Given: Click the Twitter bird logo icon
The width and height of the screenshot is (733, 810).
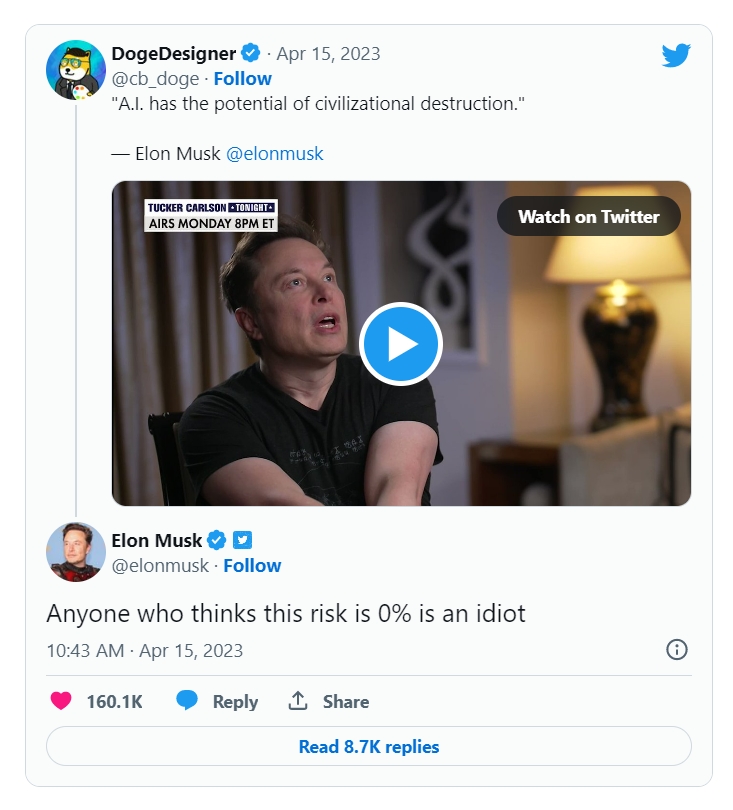Looking at the screenshot, I should [676, 55].
